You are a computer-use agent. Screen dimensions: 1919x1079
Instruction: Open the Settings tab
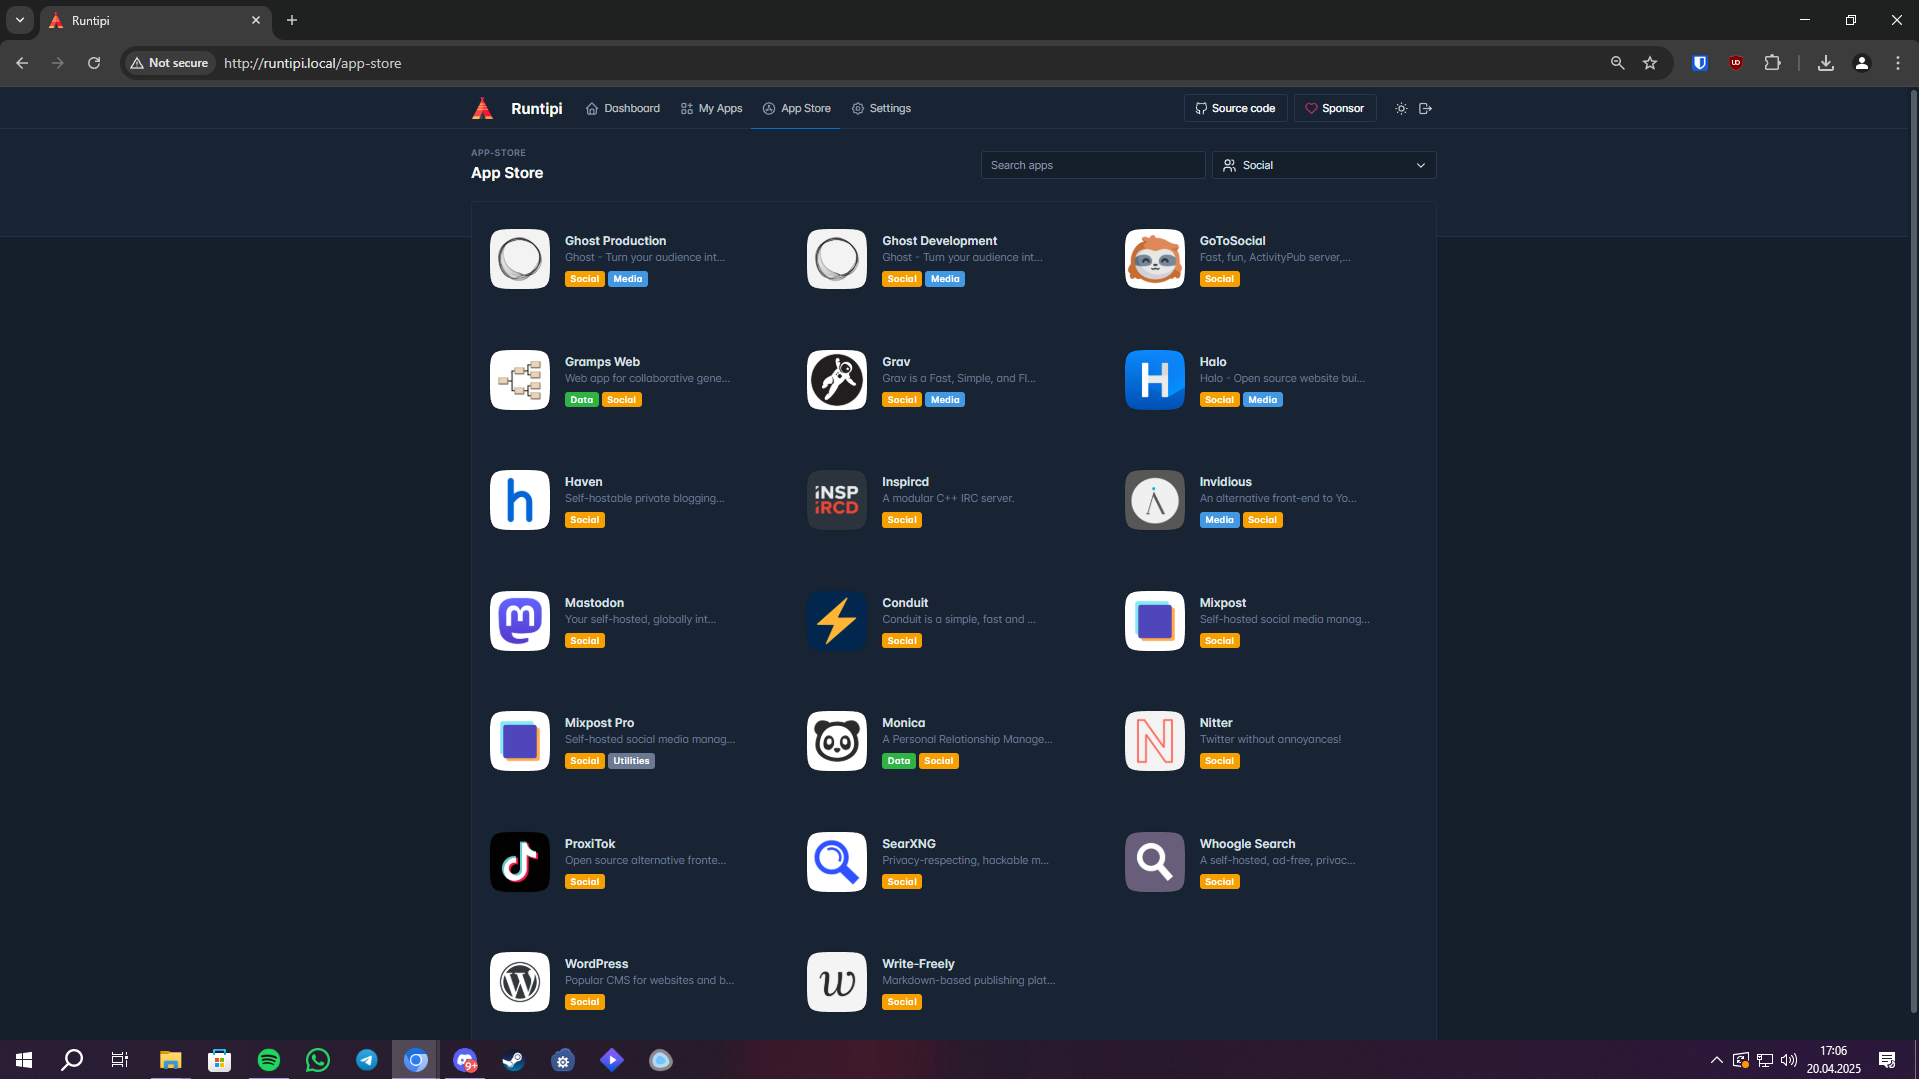click(x=881, y=109)
